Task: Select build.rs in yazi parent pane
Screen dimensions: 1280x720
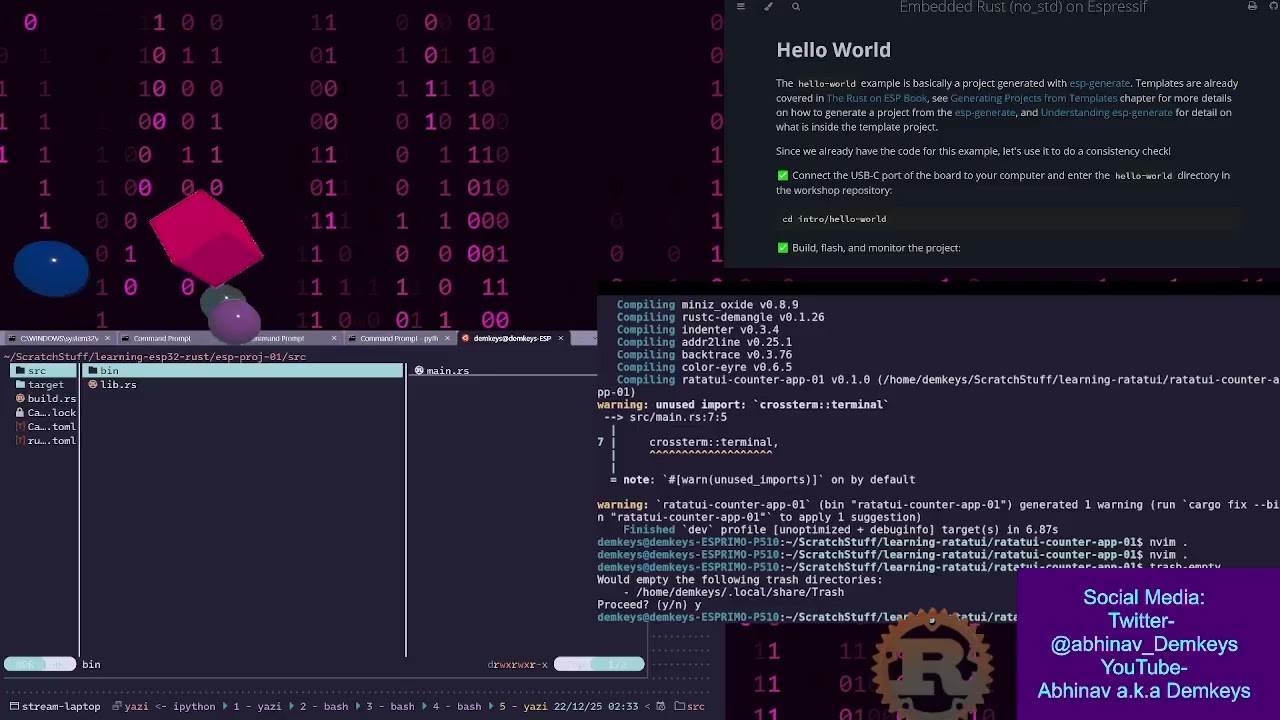Action: click(x=43, y=399)
